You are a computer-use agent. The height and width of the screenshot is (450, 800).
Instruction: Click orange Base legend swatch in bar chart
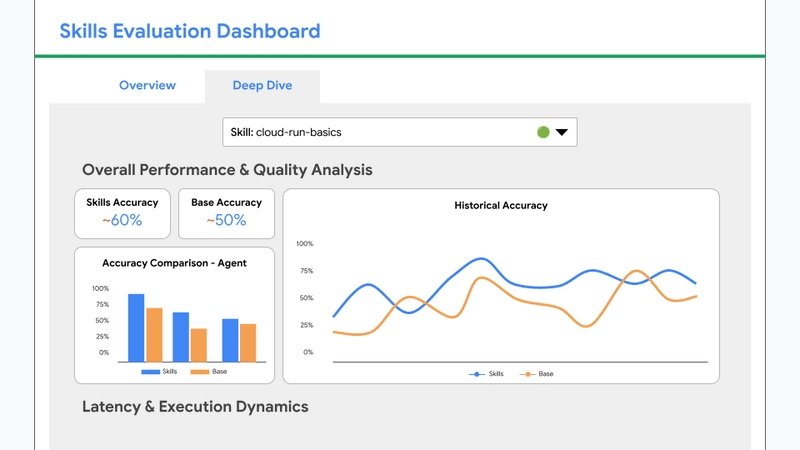pyautogui.click(x=199, y=372)
